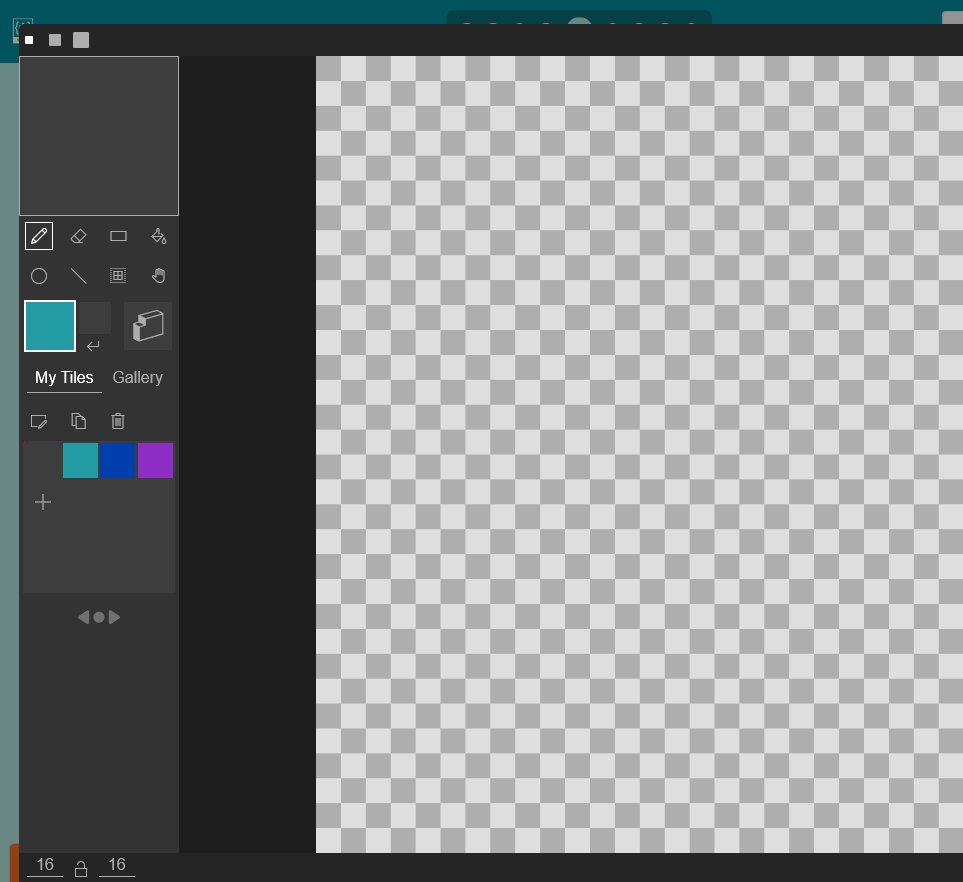
Task: Select the Hand pan tool
Action: coord(158,276)
